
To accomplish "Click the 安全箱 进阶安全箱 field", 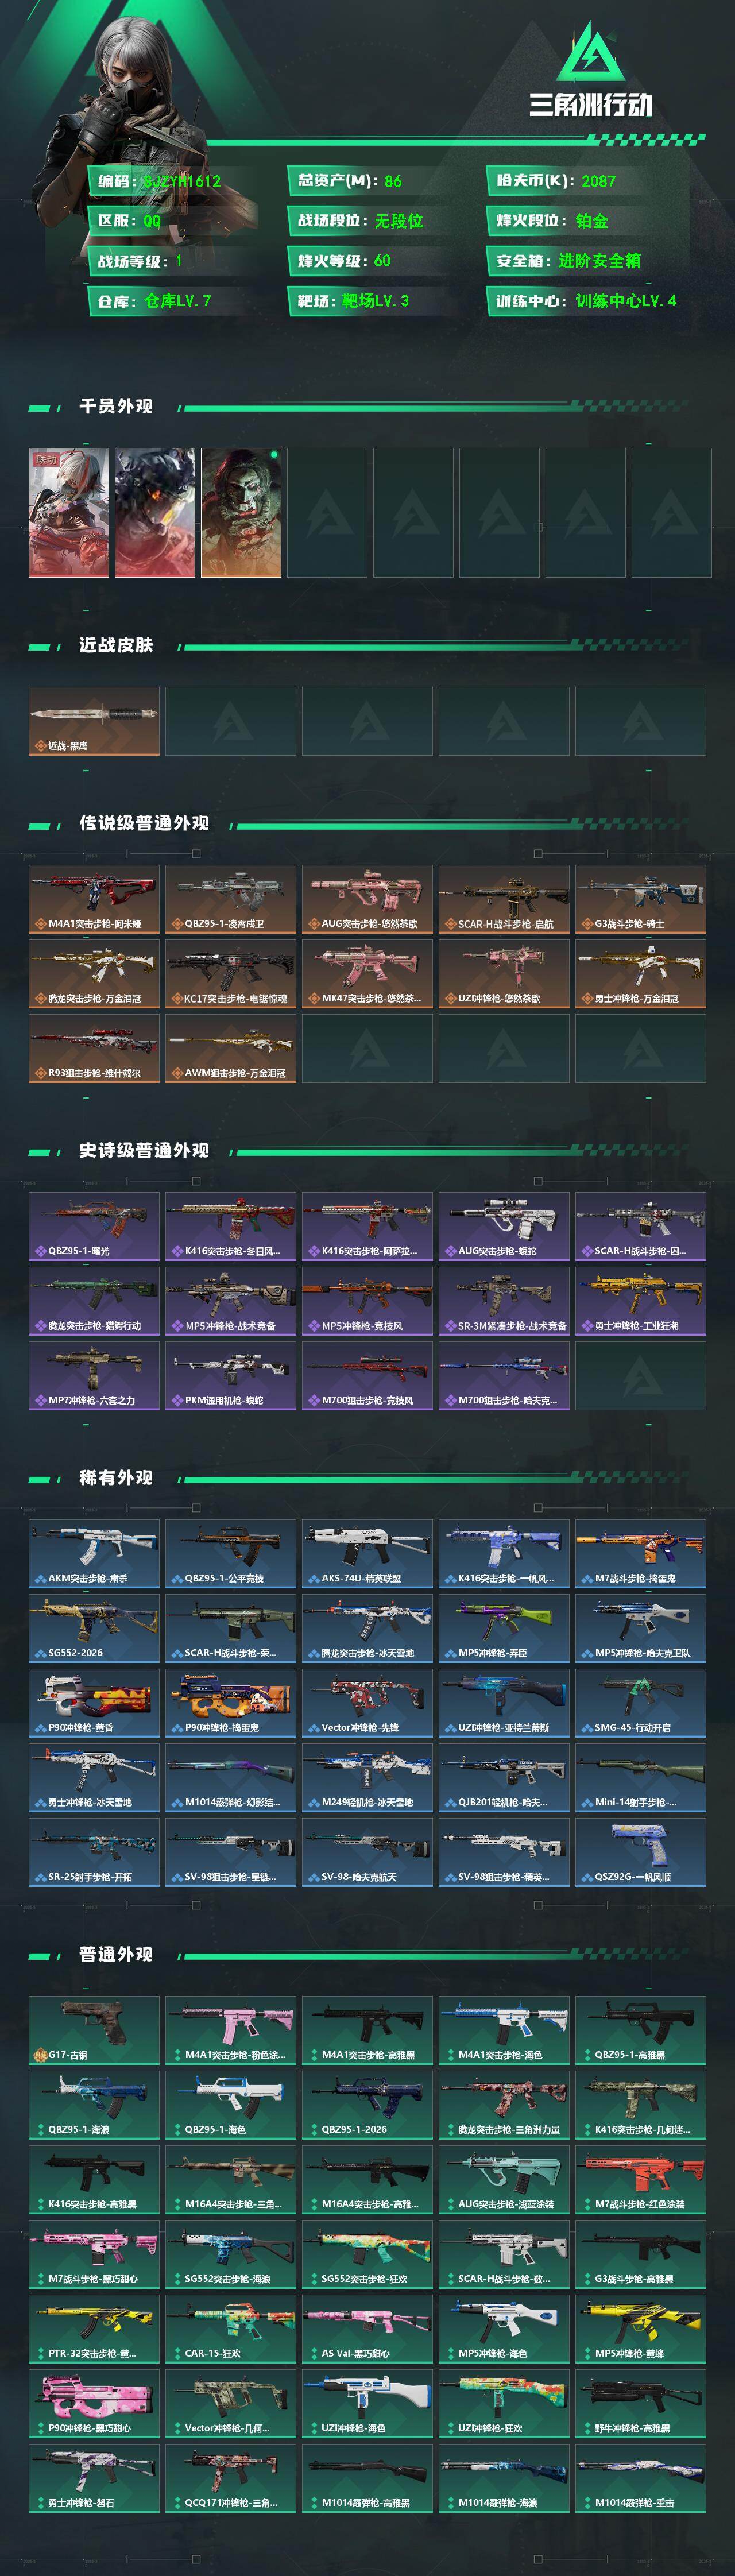I will (x=588, y=261).
